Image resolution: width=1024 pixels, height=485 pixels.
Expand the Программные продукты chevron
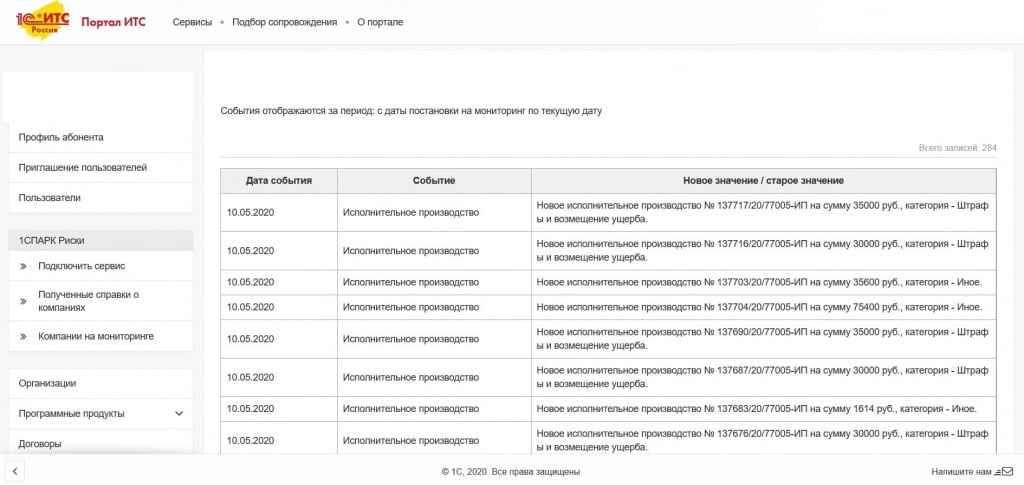[x=179, y=413]
